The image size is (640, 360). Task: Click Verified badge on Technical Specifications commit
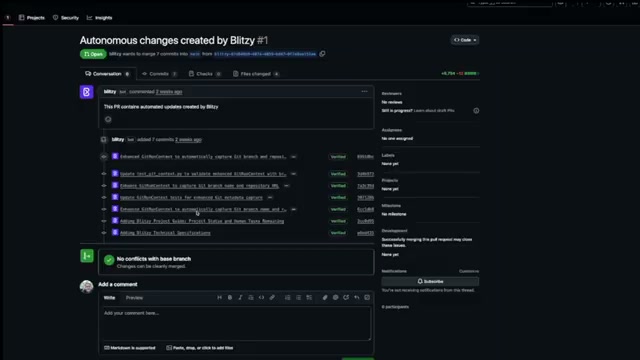coord(338,233)
